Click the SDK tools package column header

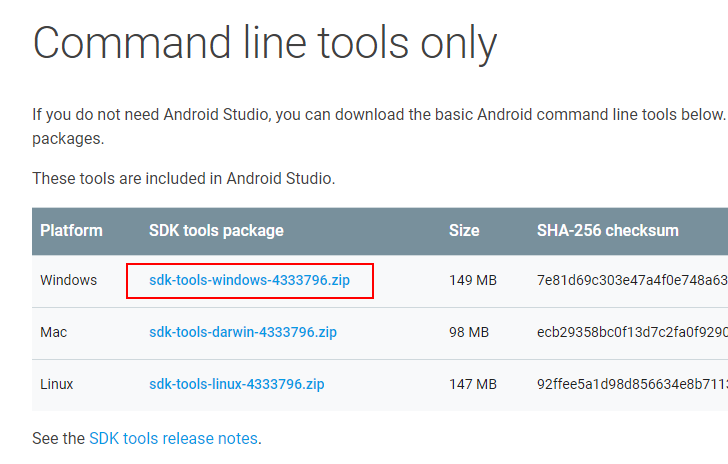tap(216, 230)
